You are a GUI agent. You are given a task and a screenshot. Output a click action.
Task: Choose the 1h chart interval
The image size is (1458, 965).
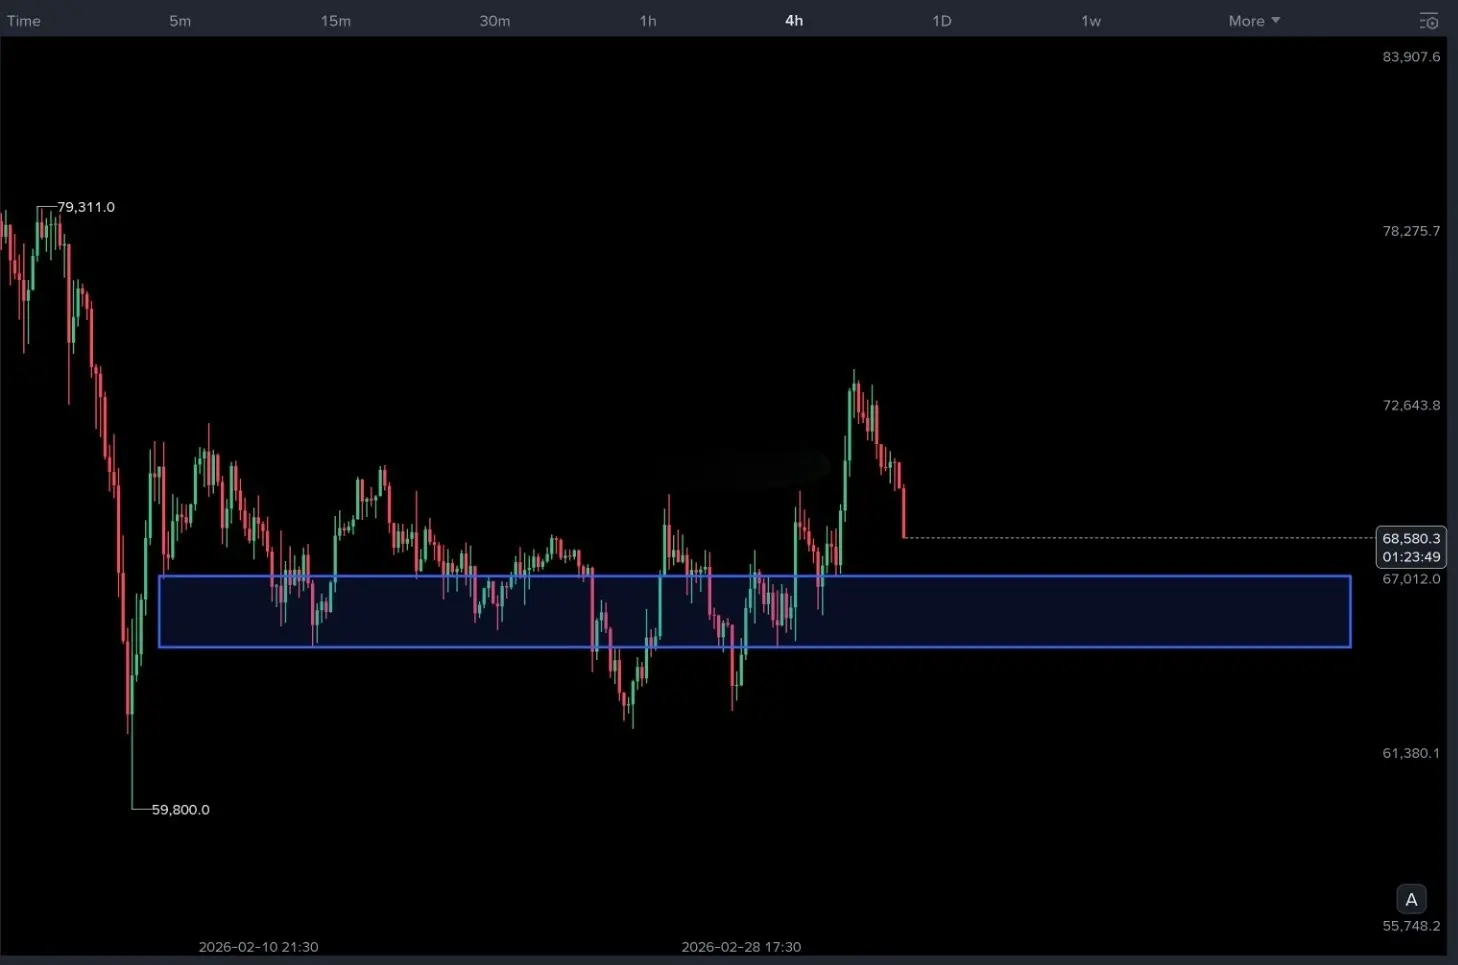pos(648,21)
